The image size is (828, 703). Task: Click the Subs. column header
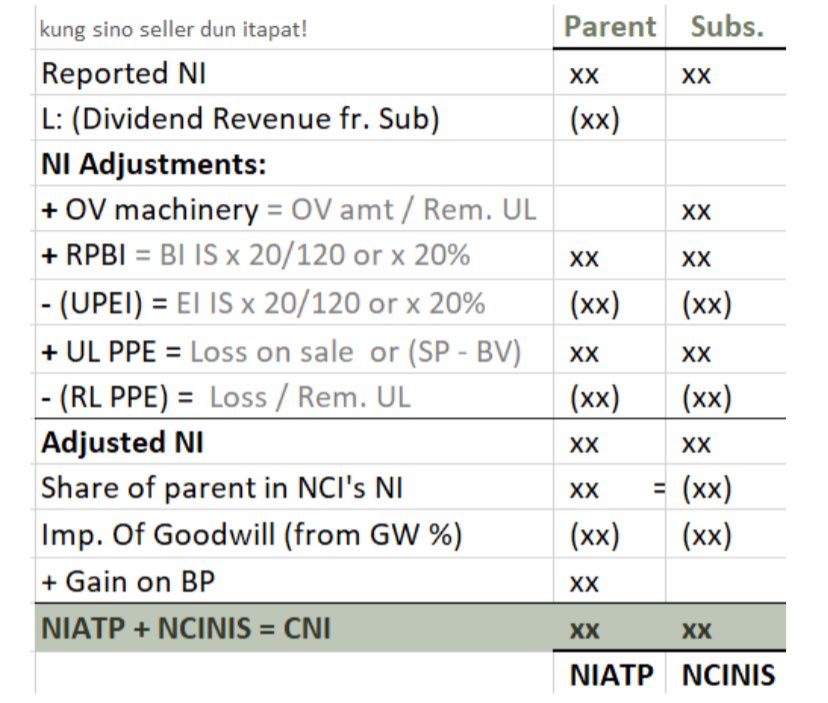pos(726,27)
